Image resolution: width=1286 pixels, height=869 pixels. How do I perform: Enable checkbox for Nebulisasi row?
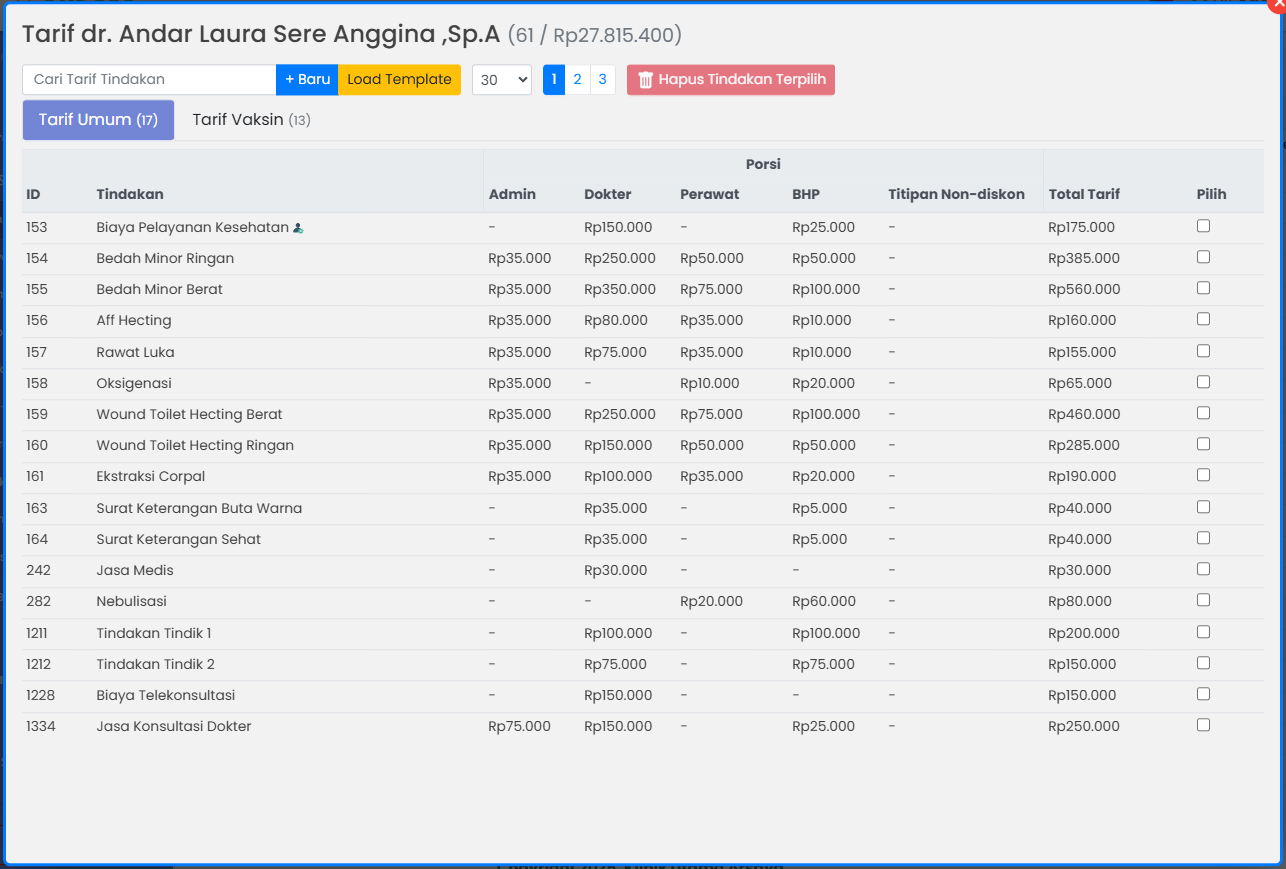[x=1203, y=600]
